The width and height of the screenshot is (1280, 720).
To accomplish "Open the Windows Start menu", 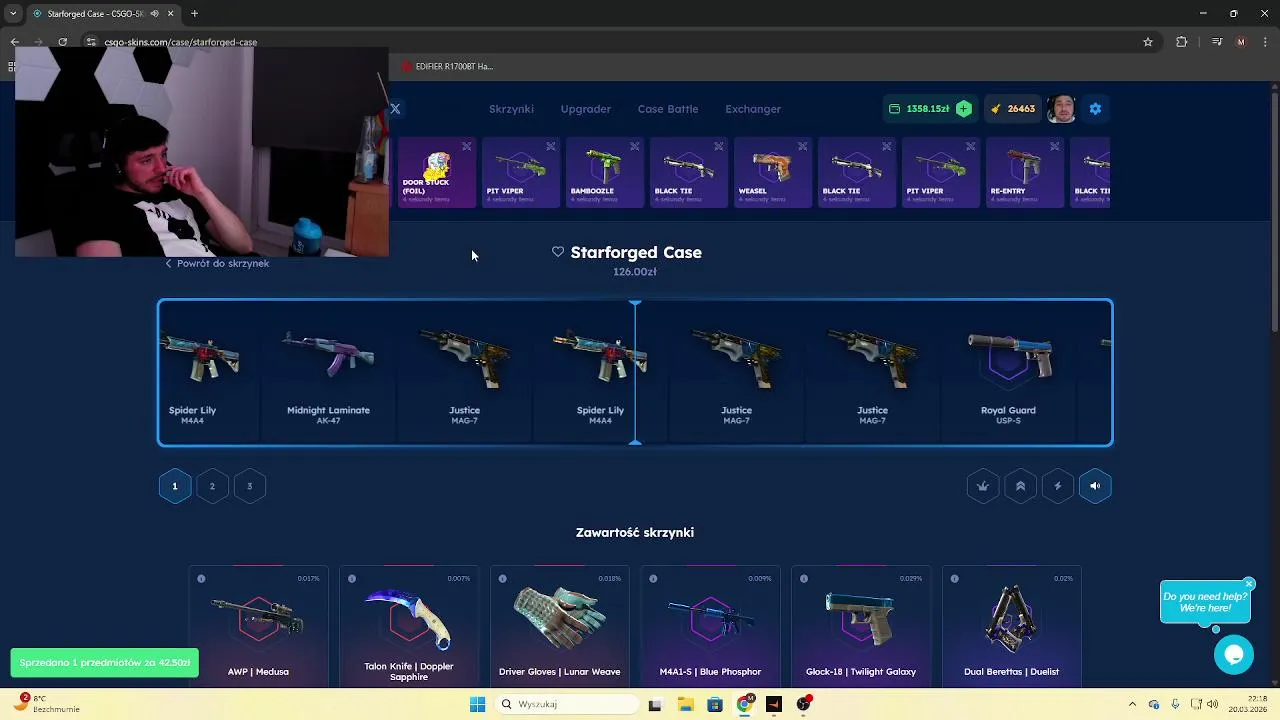I will click(477, 704).
